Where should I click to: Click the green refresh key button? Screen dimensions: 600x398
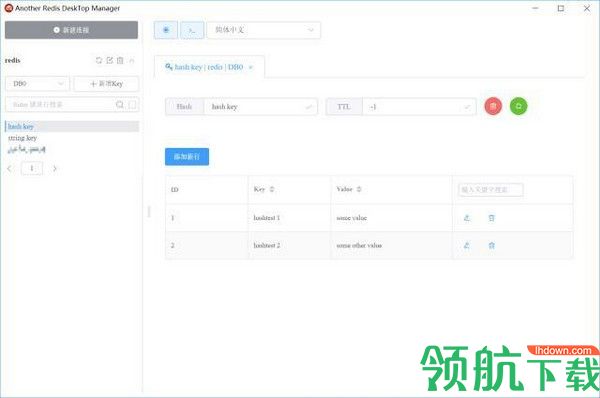coord(518,106)
